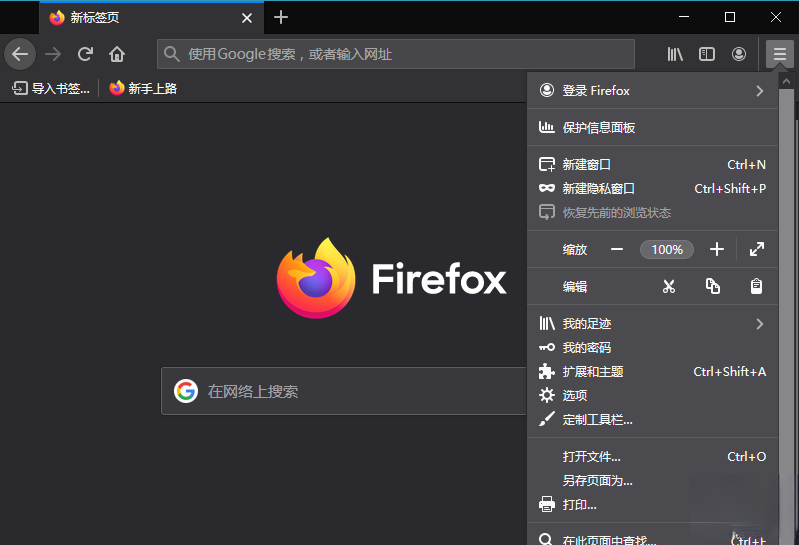Close the 新标签页 tab
799x545 pixels.
(247, 18)
